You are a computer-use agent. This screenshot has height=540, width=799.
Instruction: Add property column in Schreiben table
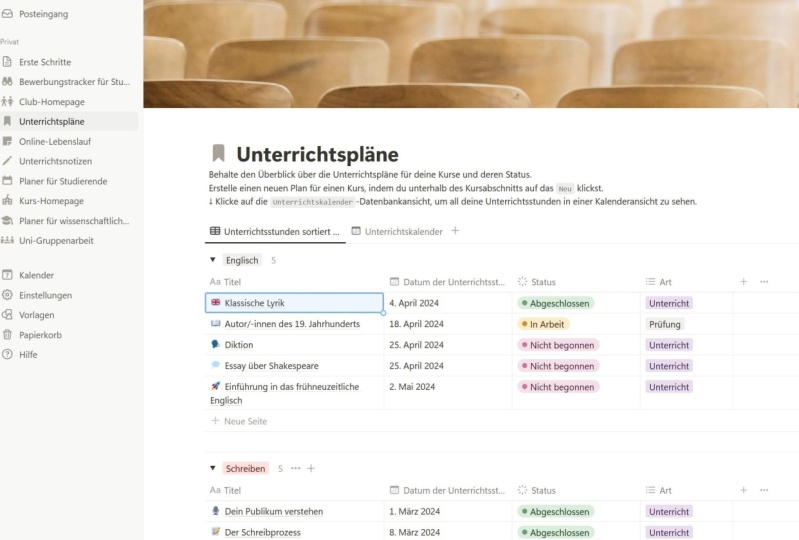743,490
